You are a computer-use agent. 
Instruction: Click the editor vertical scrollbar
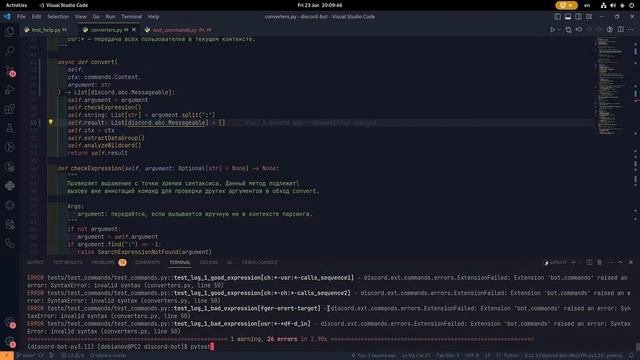pyautogui.click(x=636, y=146)
